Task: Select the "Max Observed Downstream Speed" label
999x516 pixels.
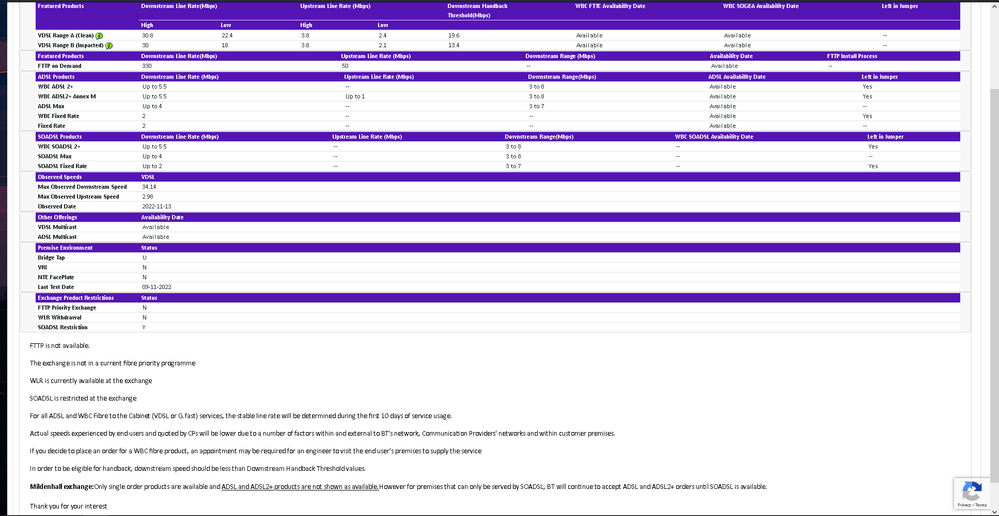Action: (x=82, y=187)
